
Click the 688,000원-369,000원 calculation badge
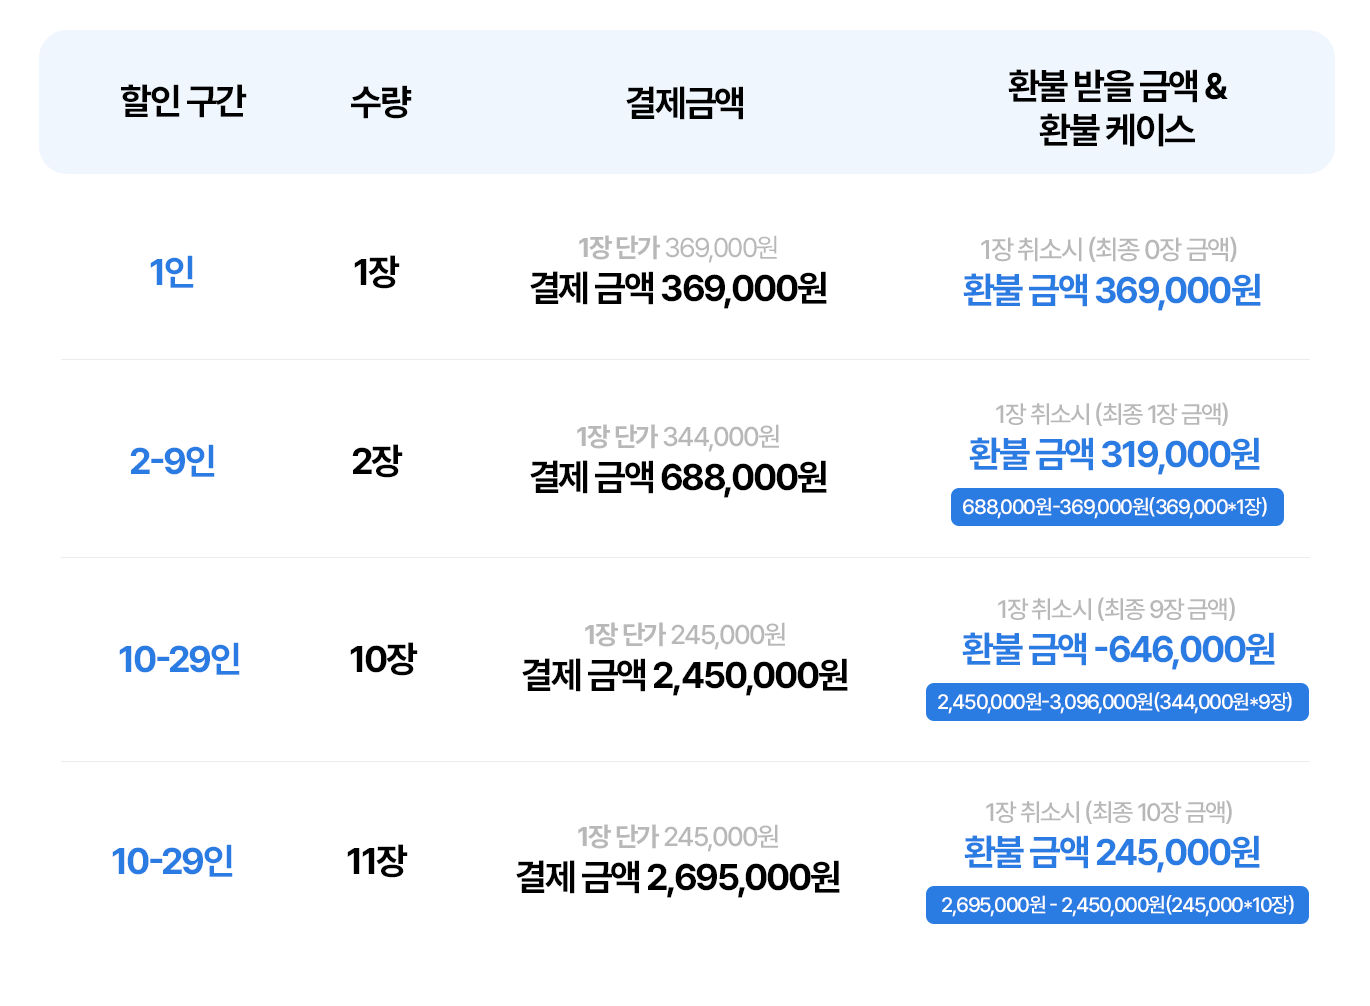click(x=1117, y=507)
